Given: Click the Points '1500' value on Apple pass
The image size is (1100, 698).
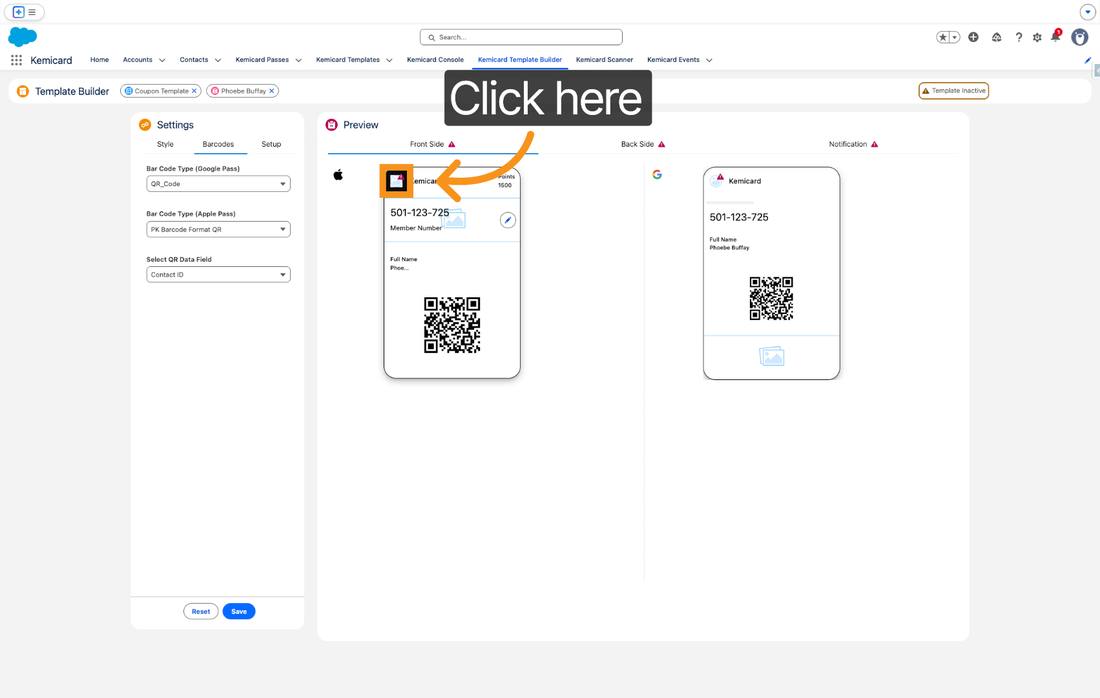Looking at the screenshot, I should click(x=505, y=185).
